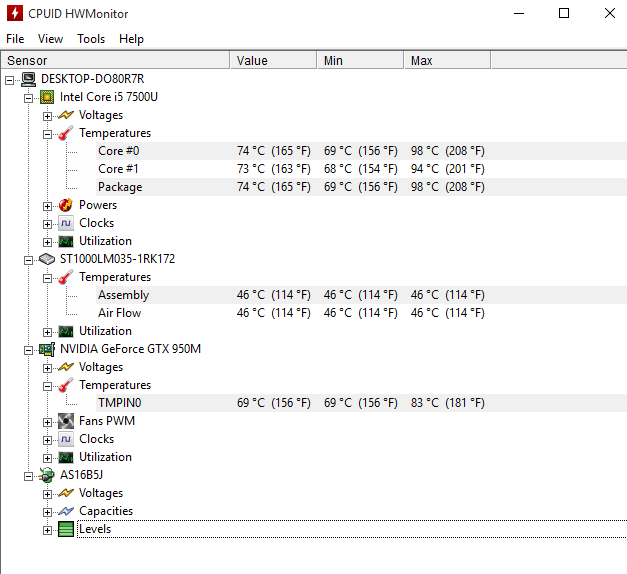Open the View menu
Viewport: 627px width, 574px height.
50,39
